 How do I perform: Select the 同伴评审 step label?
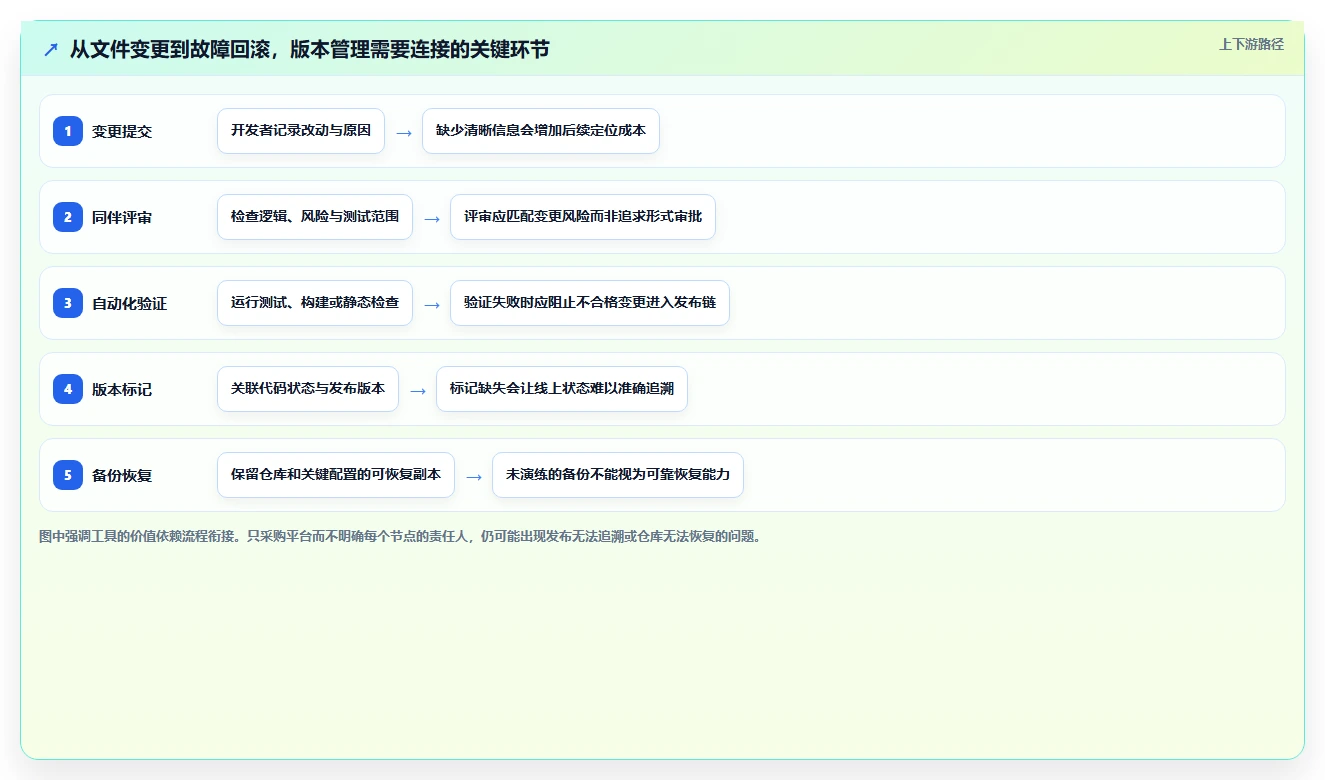(x=122, y=217)
